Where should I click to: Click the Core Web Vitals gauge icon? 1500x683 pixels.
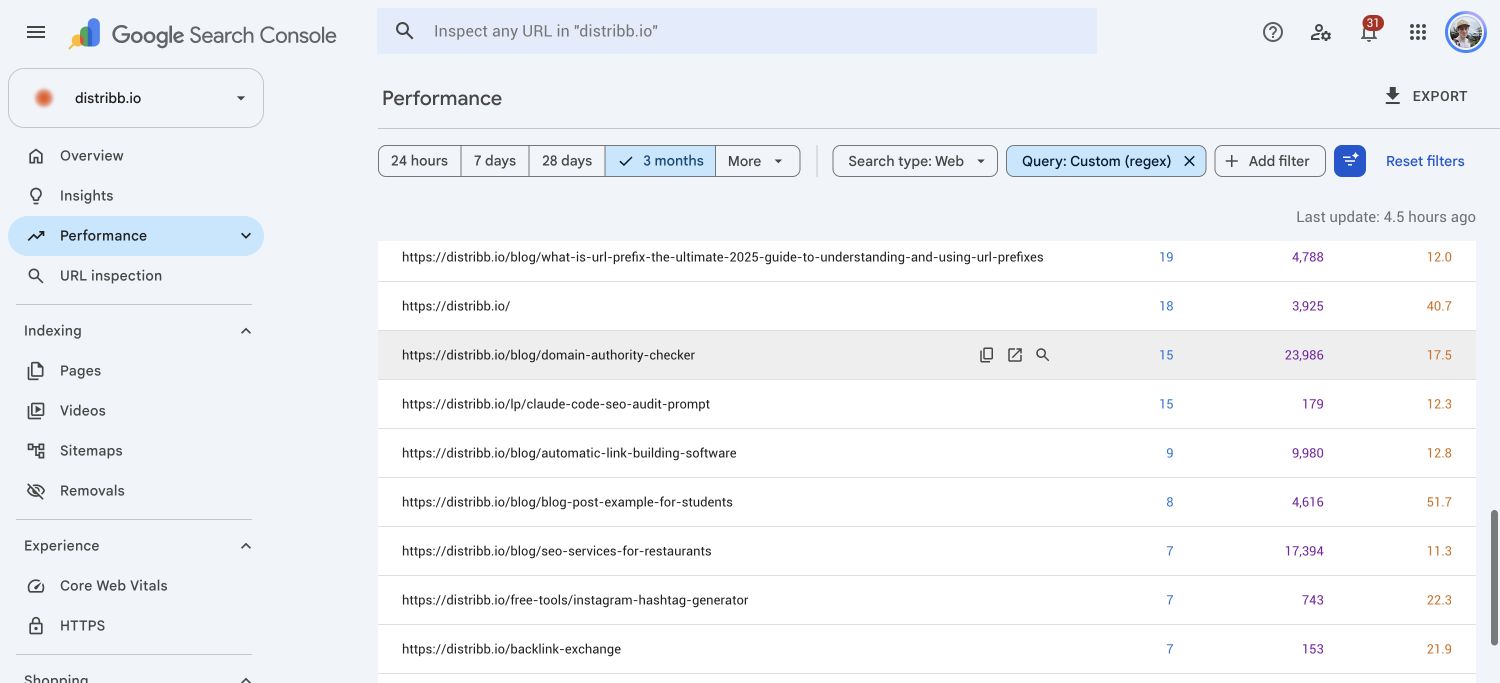tap(36, 586)
